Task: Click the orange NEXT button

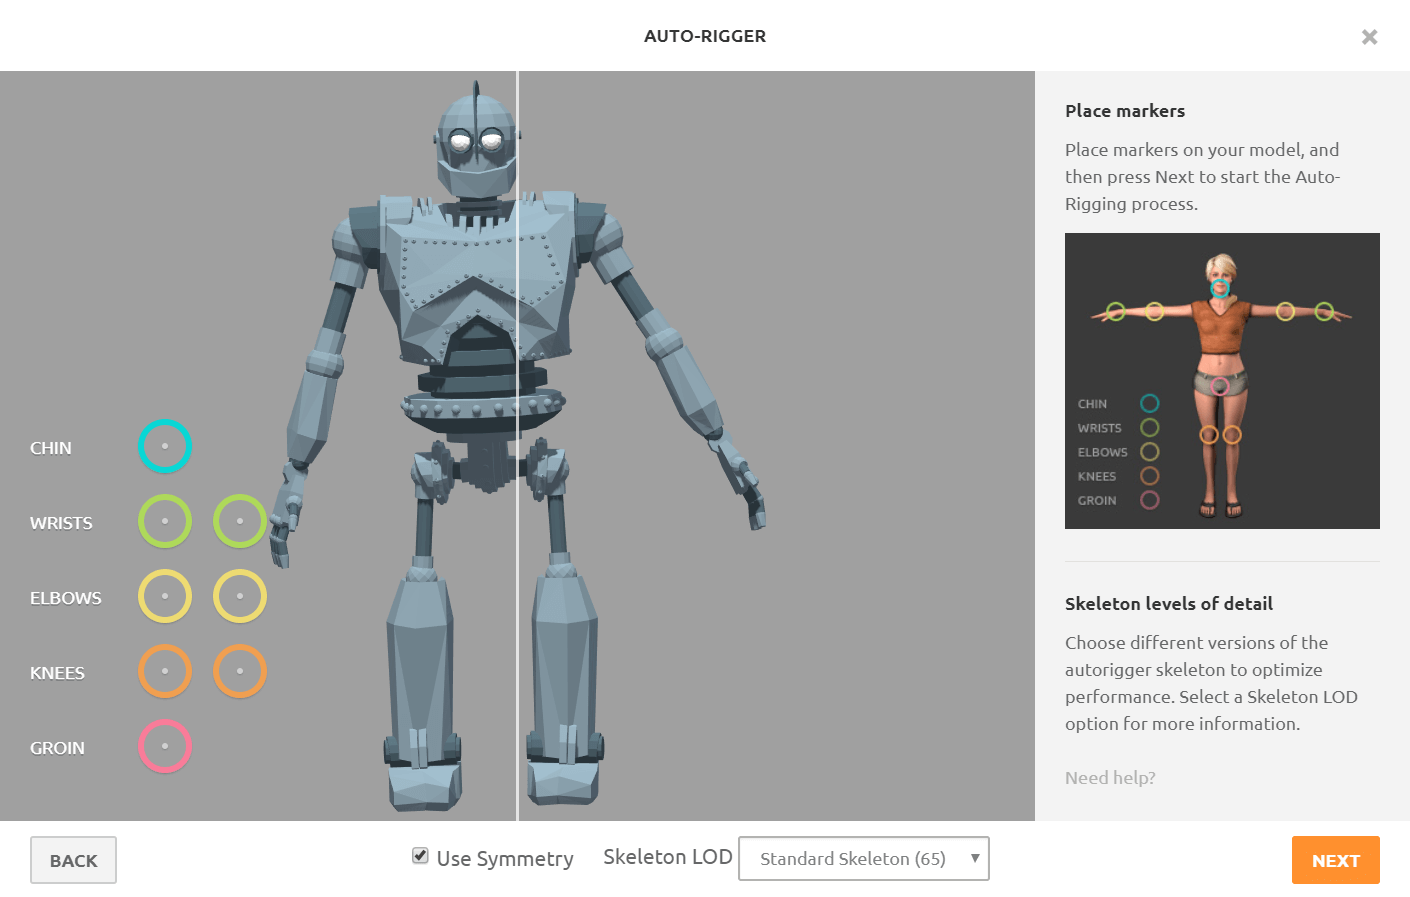Action: 1336,860
